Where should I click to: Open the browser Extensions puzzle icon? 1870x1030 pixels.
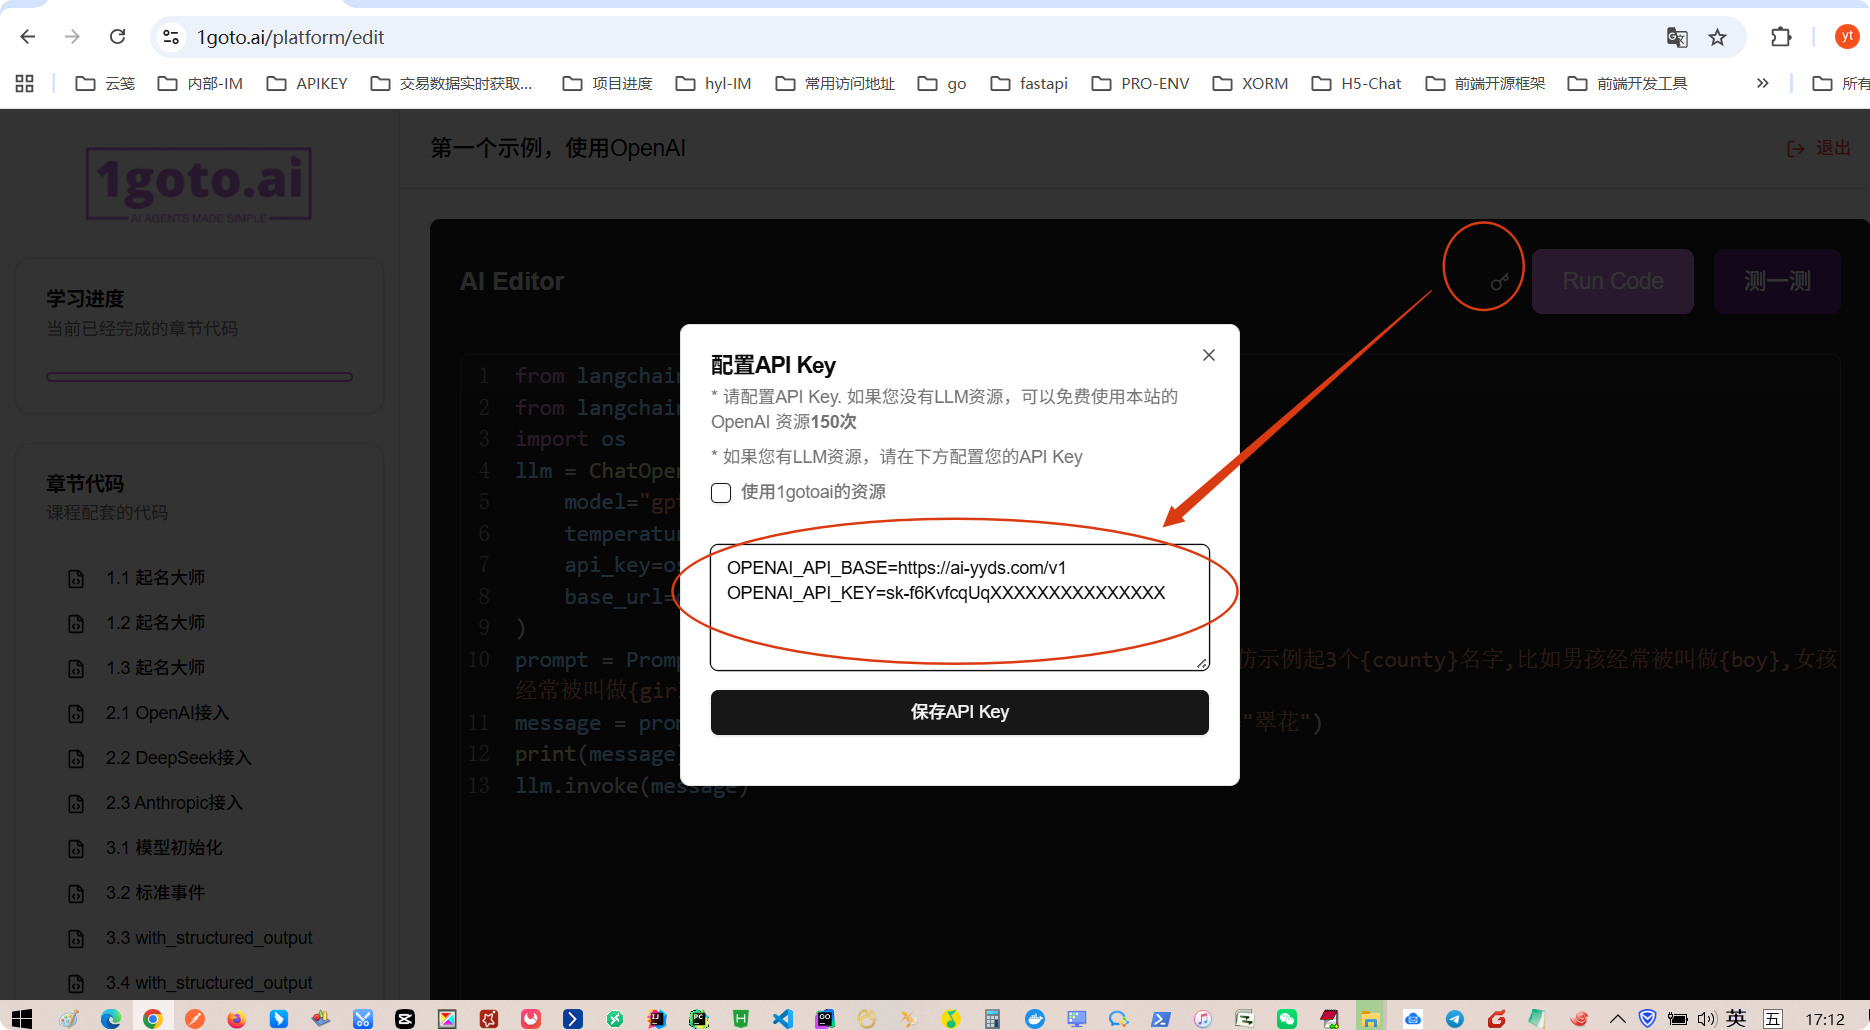pos(1781,37)
